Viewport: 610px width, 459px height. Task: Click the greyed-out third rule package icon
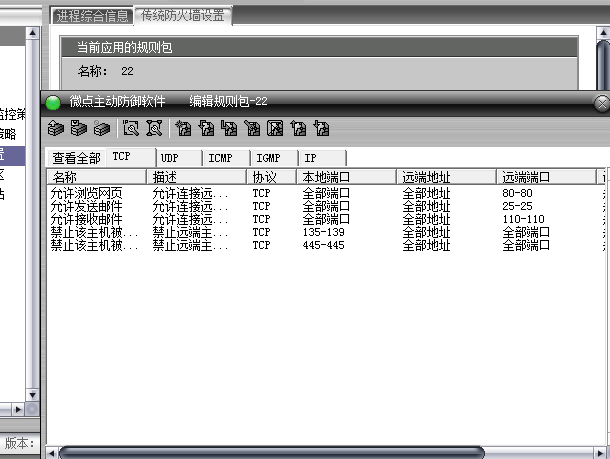click(x=102, y=128)
